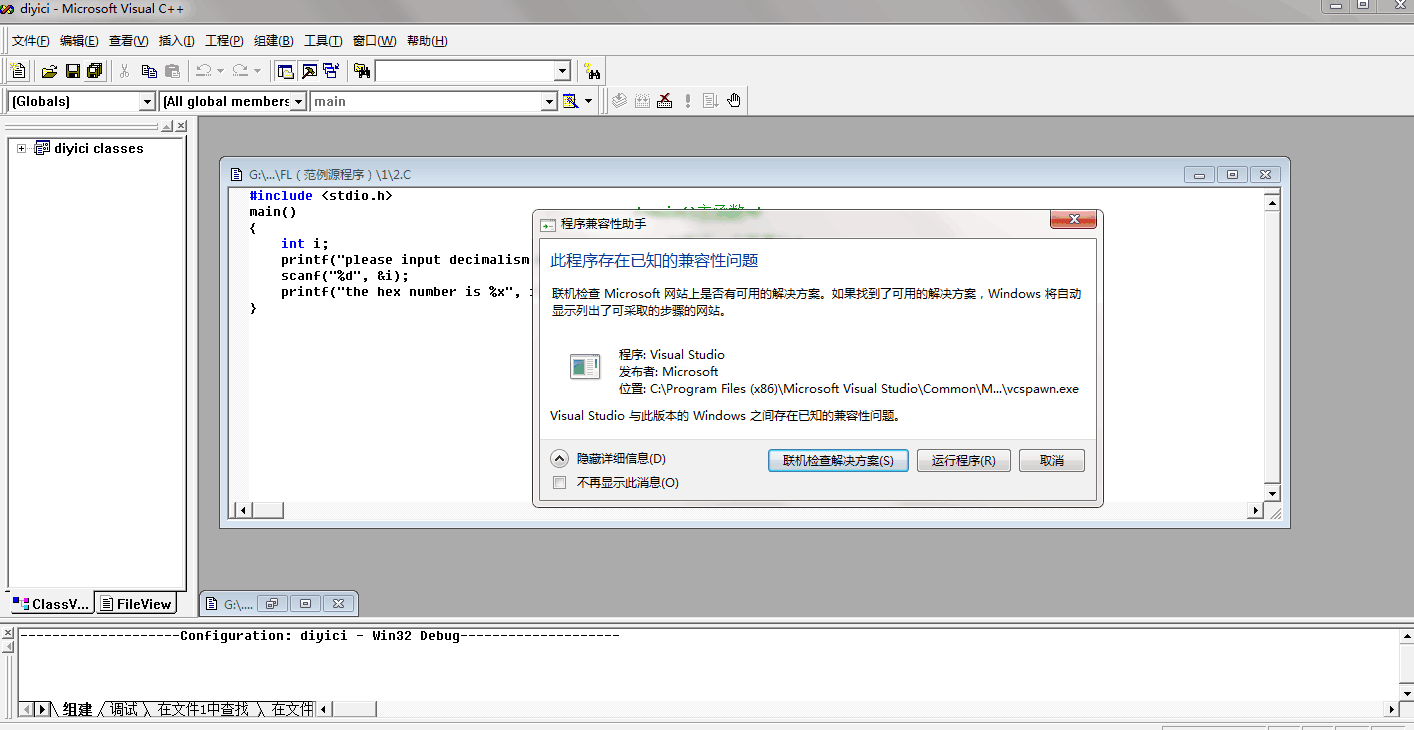1414x730 pixels.
Task: Click the #include <stdio.h> code line
Action: click(x=321, y=196)
